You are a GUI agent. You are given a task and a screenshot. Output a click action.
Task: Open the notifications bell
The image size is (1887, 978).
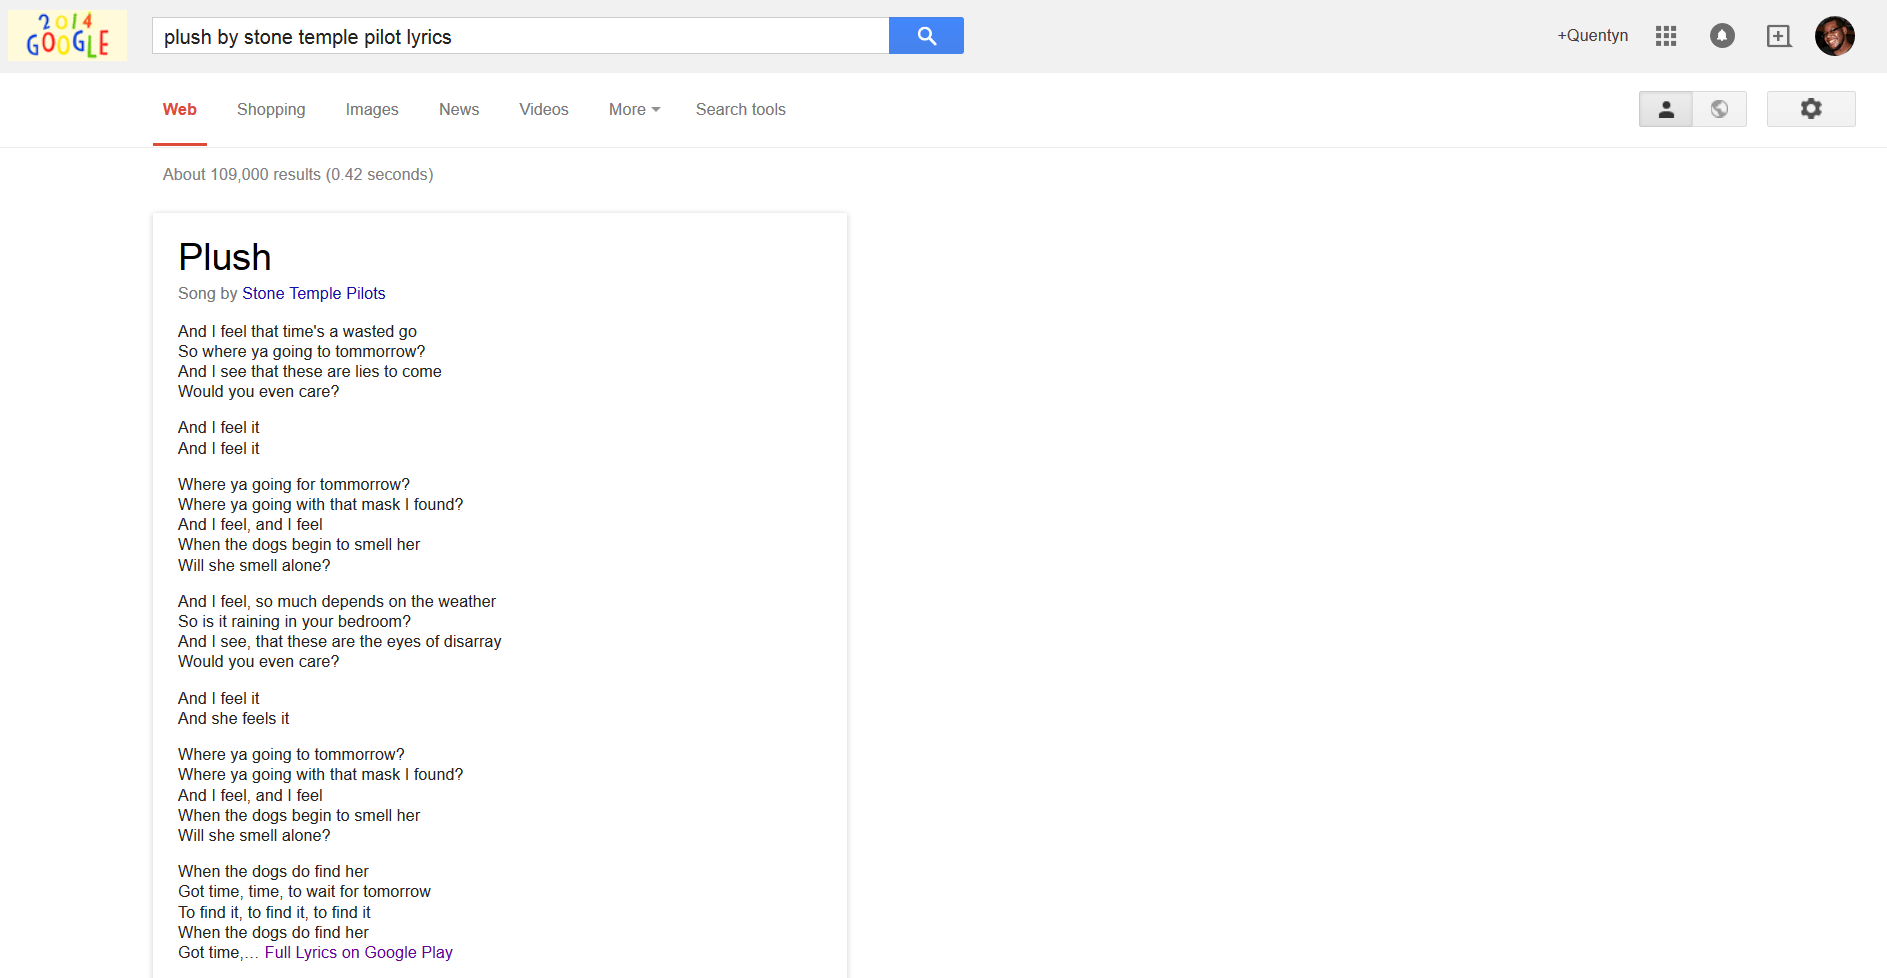coord(1722,36)
